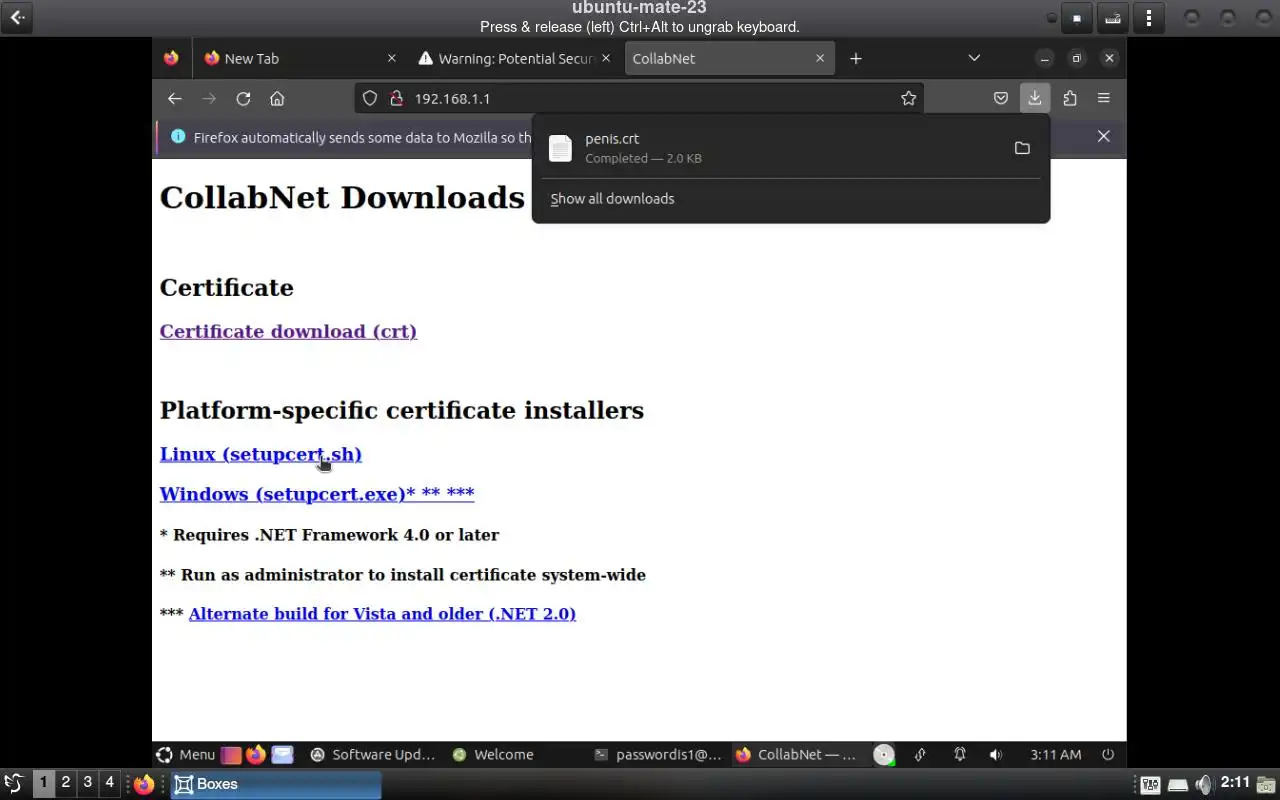The image size is (1280, 800).
Task: Click the insecure connection padlock icon
Action: coord(396,98)
